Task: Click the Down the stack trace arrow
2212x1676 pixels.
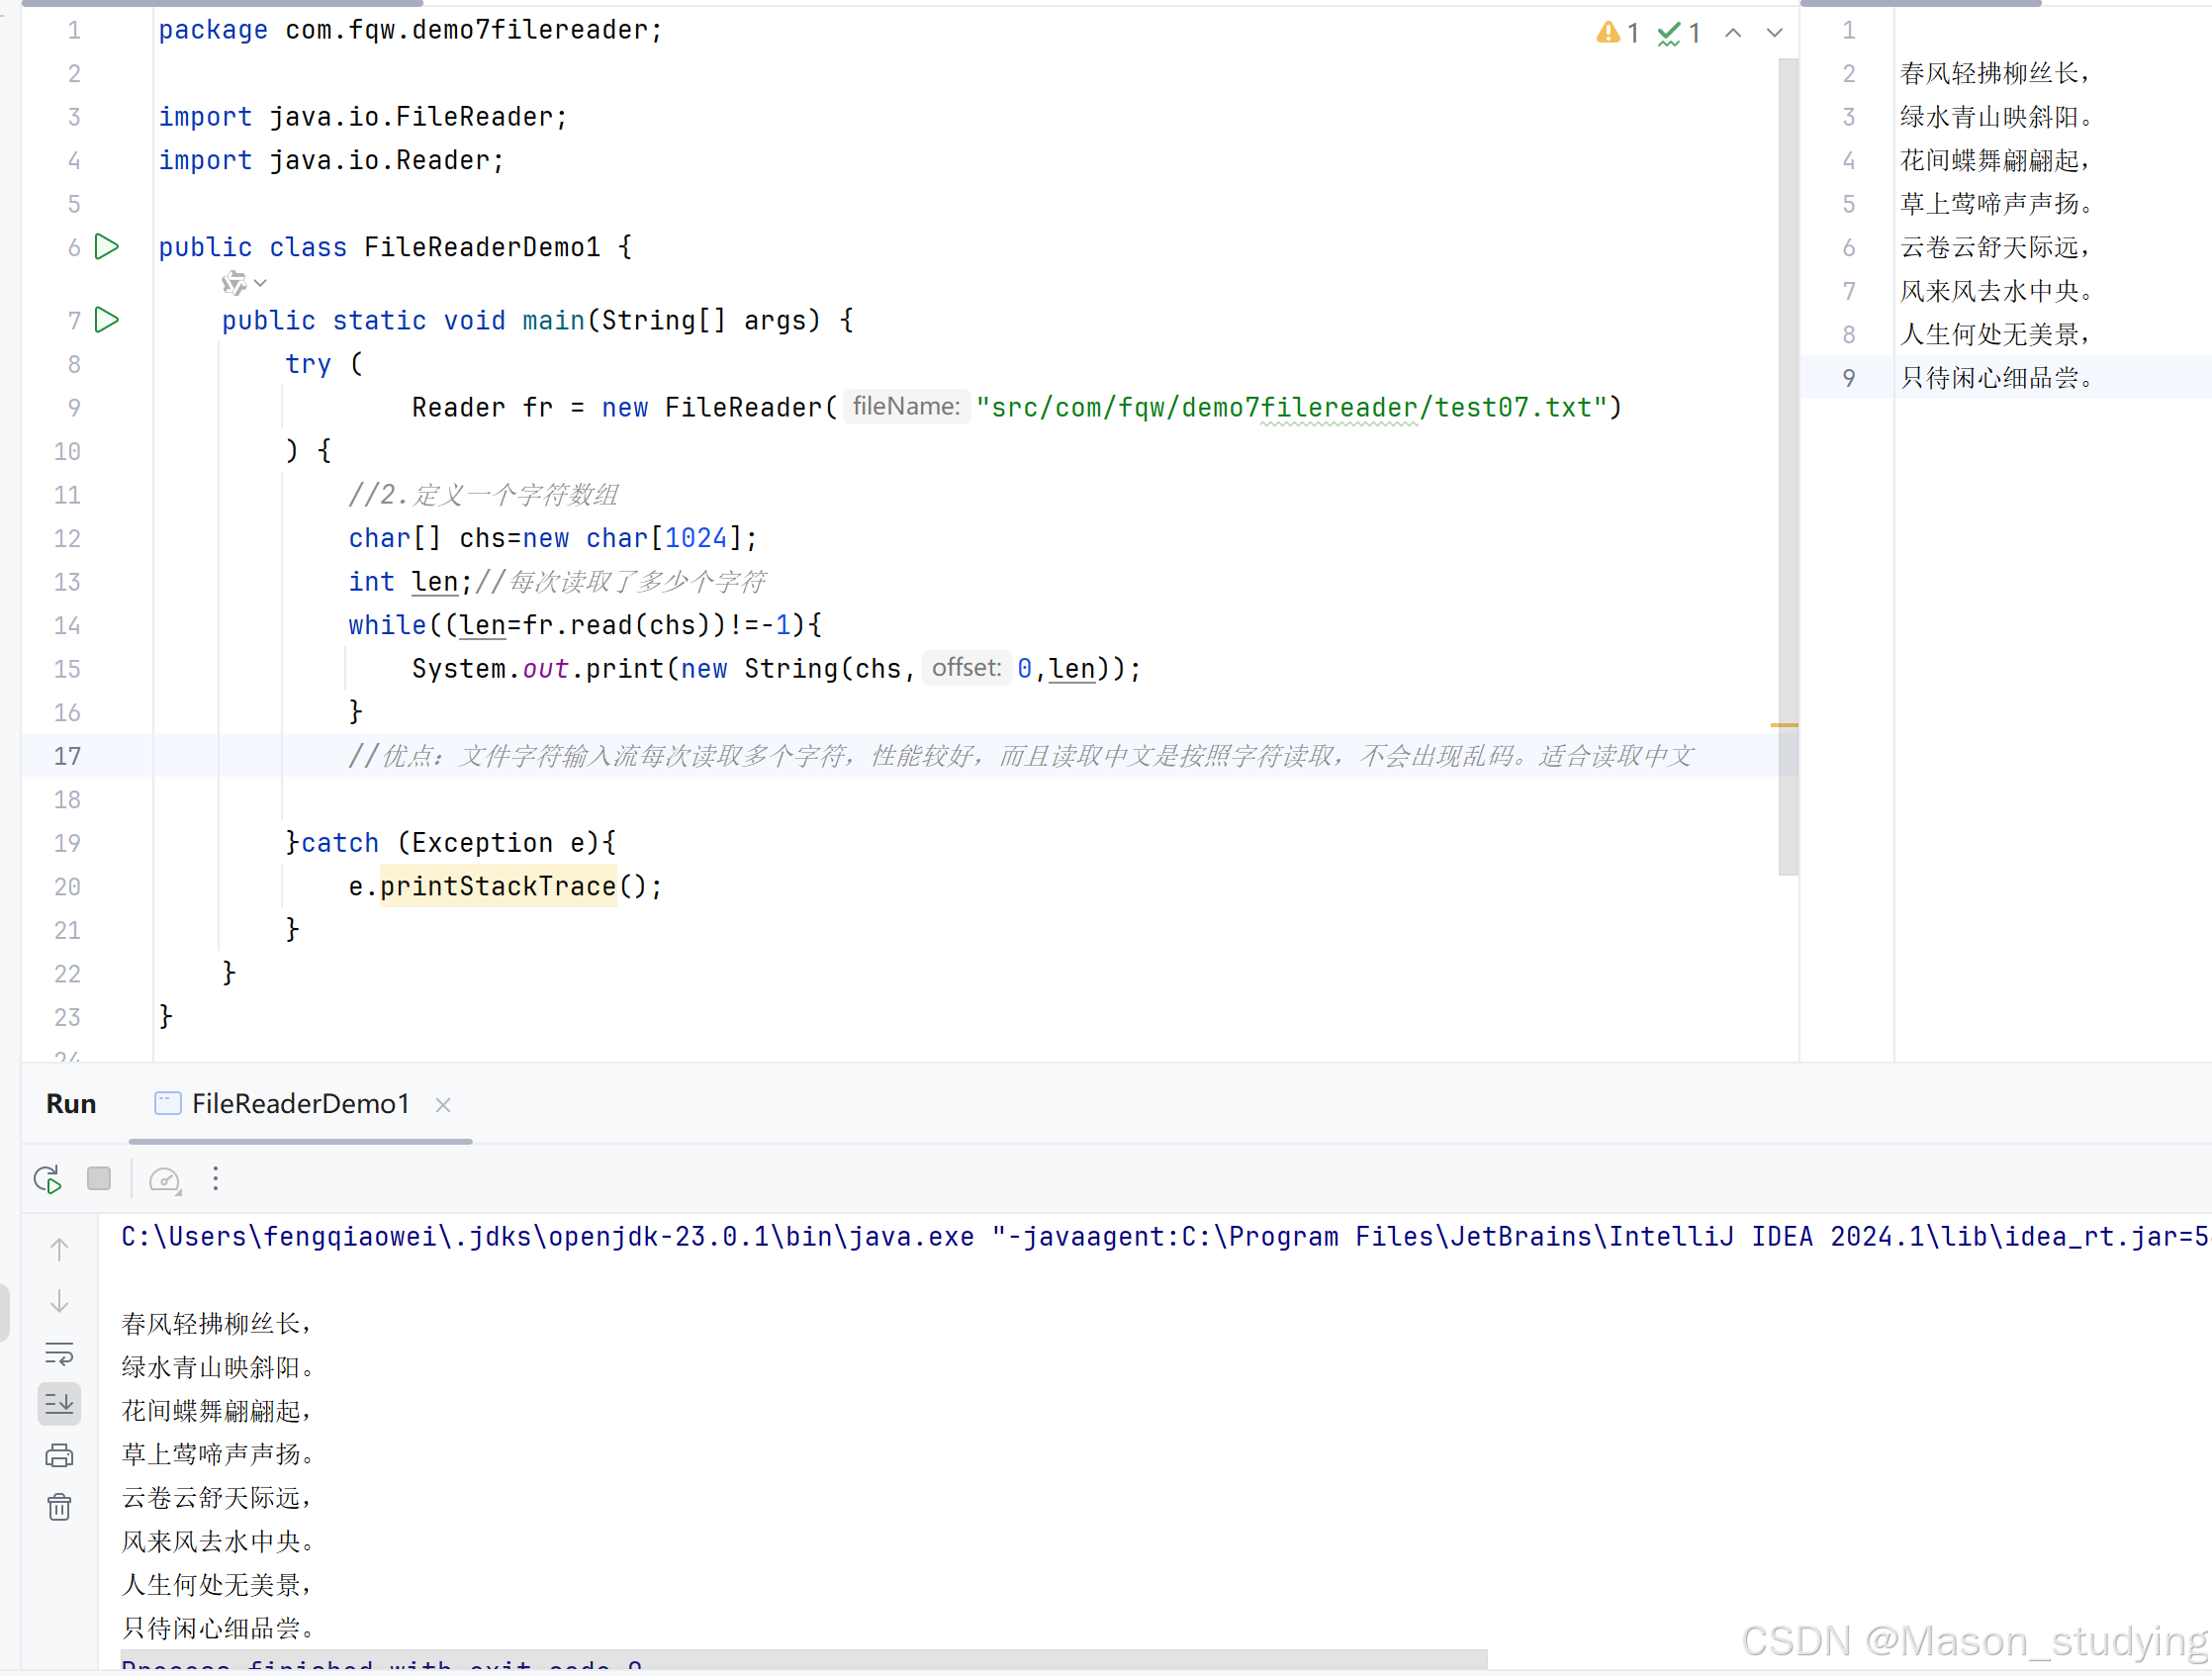Action: 59,1302
